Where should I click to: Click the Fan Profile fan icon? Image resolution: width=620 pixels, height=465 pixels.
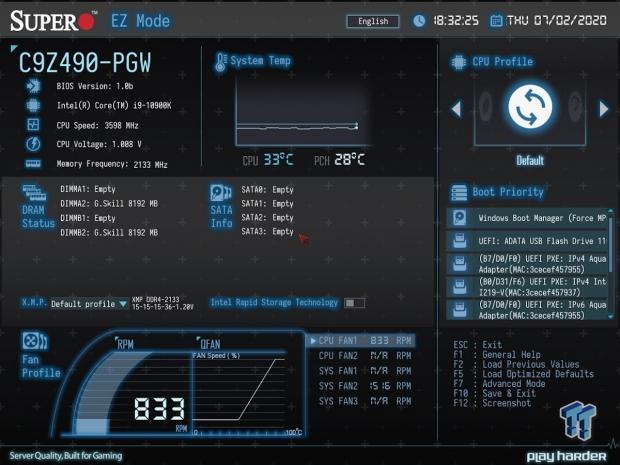[x=35, y=341]
